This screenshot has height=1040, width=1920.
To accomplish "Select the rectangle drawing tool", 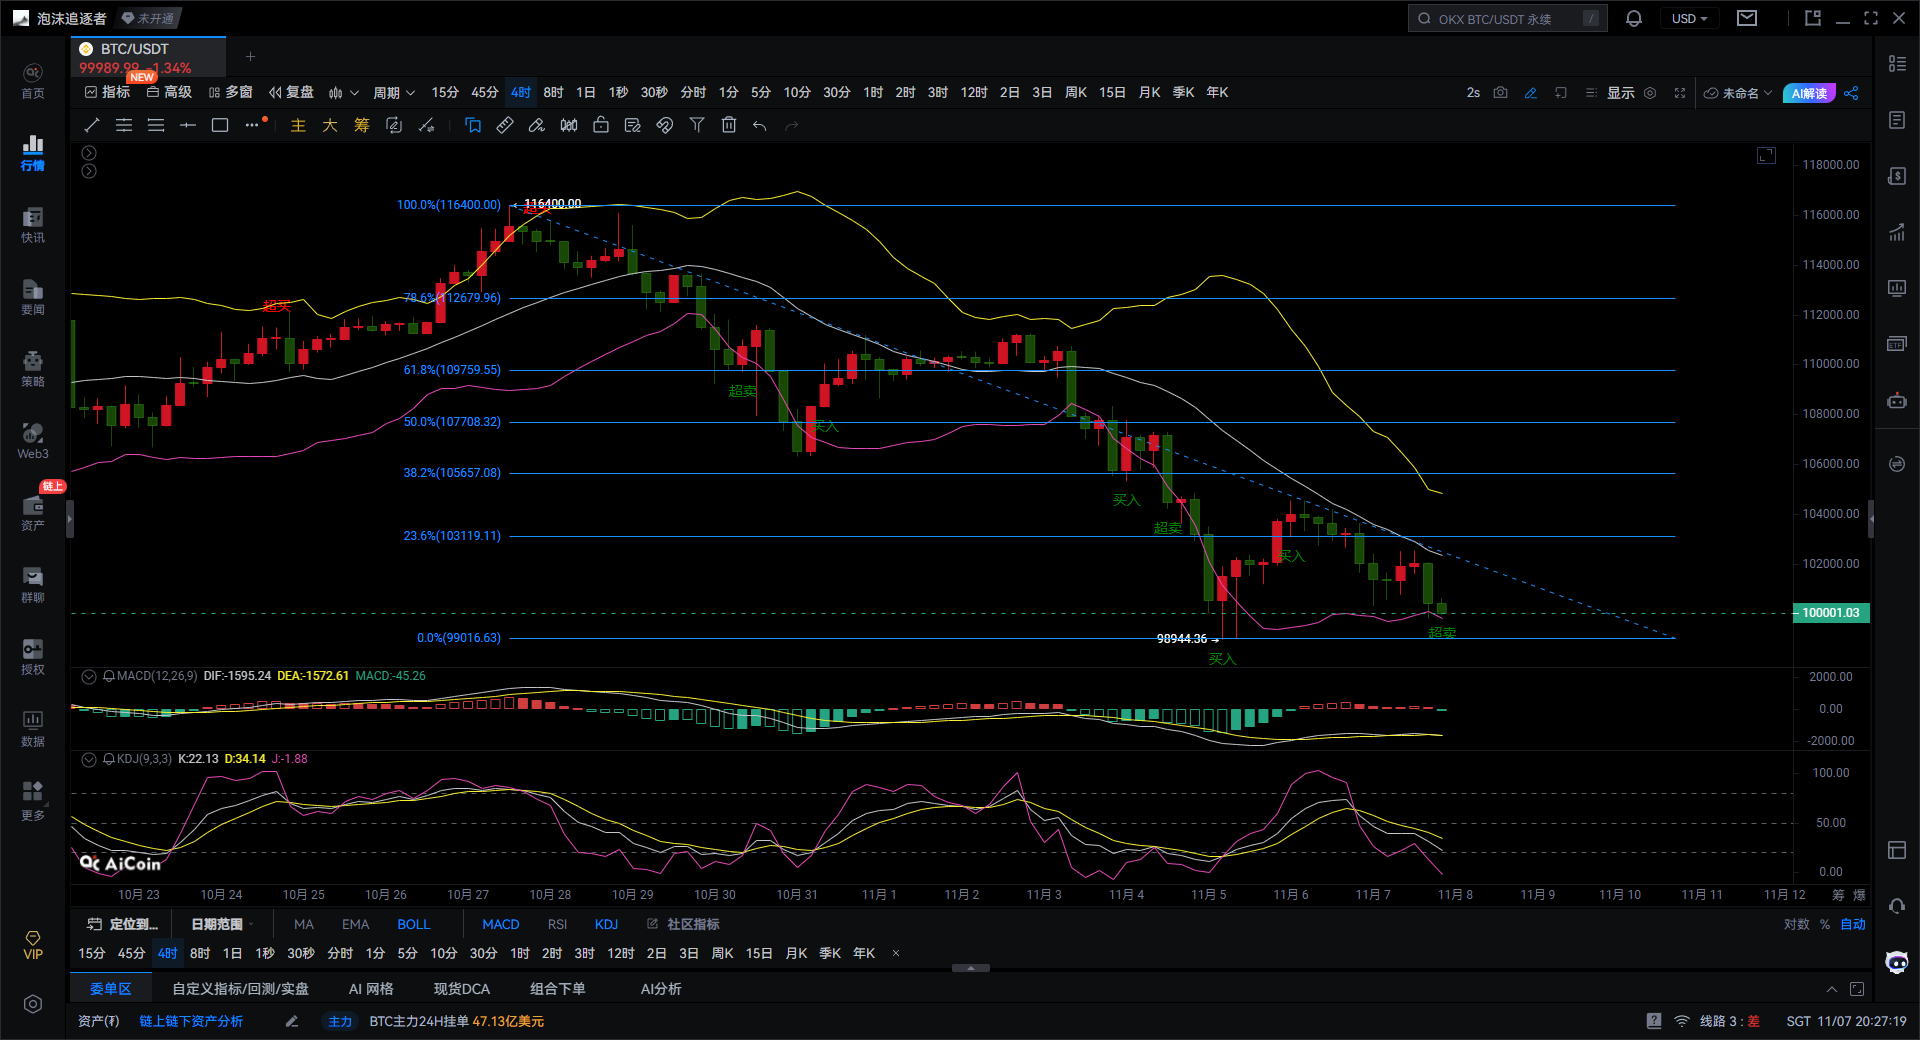I will tap(220, 125).
